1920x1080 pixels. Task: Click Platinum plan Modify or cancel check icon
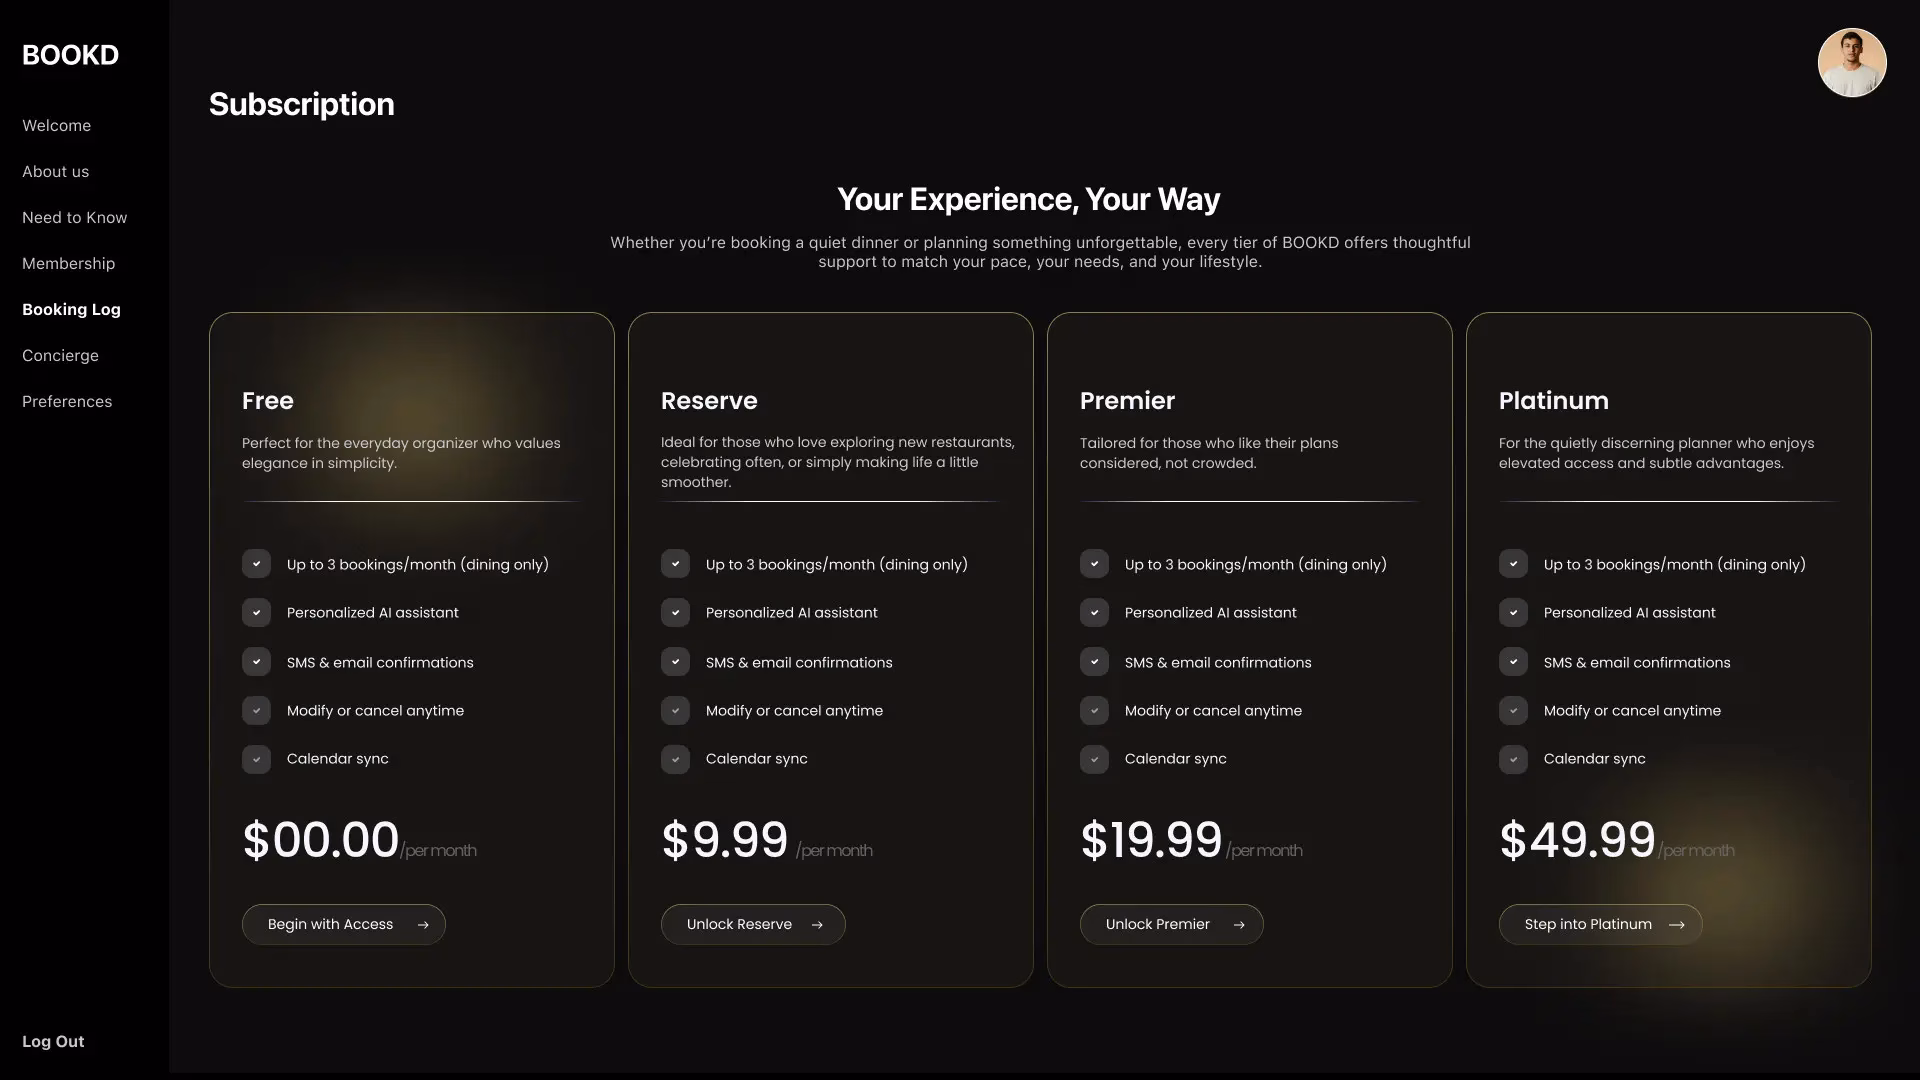pos(1513,711)
